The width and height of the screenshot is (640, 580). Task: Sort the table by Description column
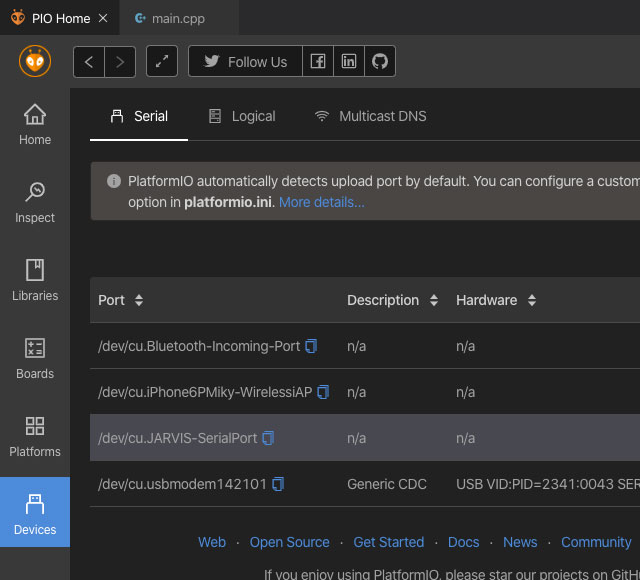(434, 300)
